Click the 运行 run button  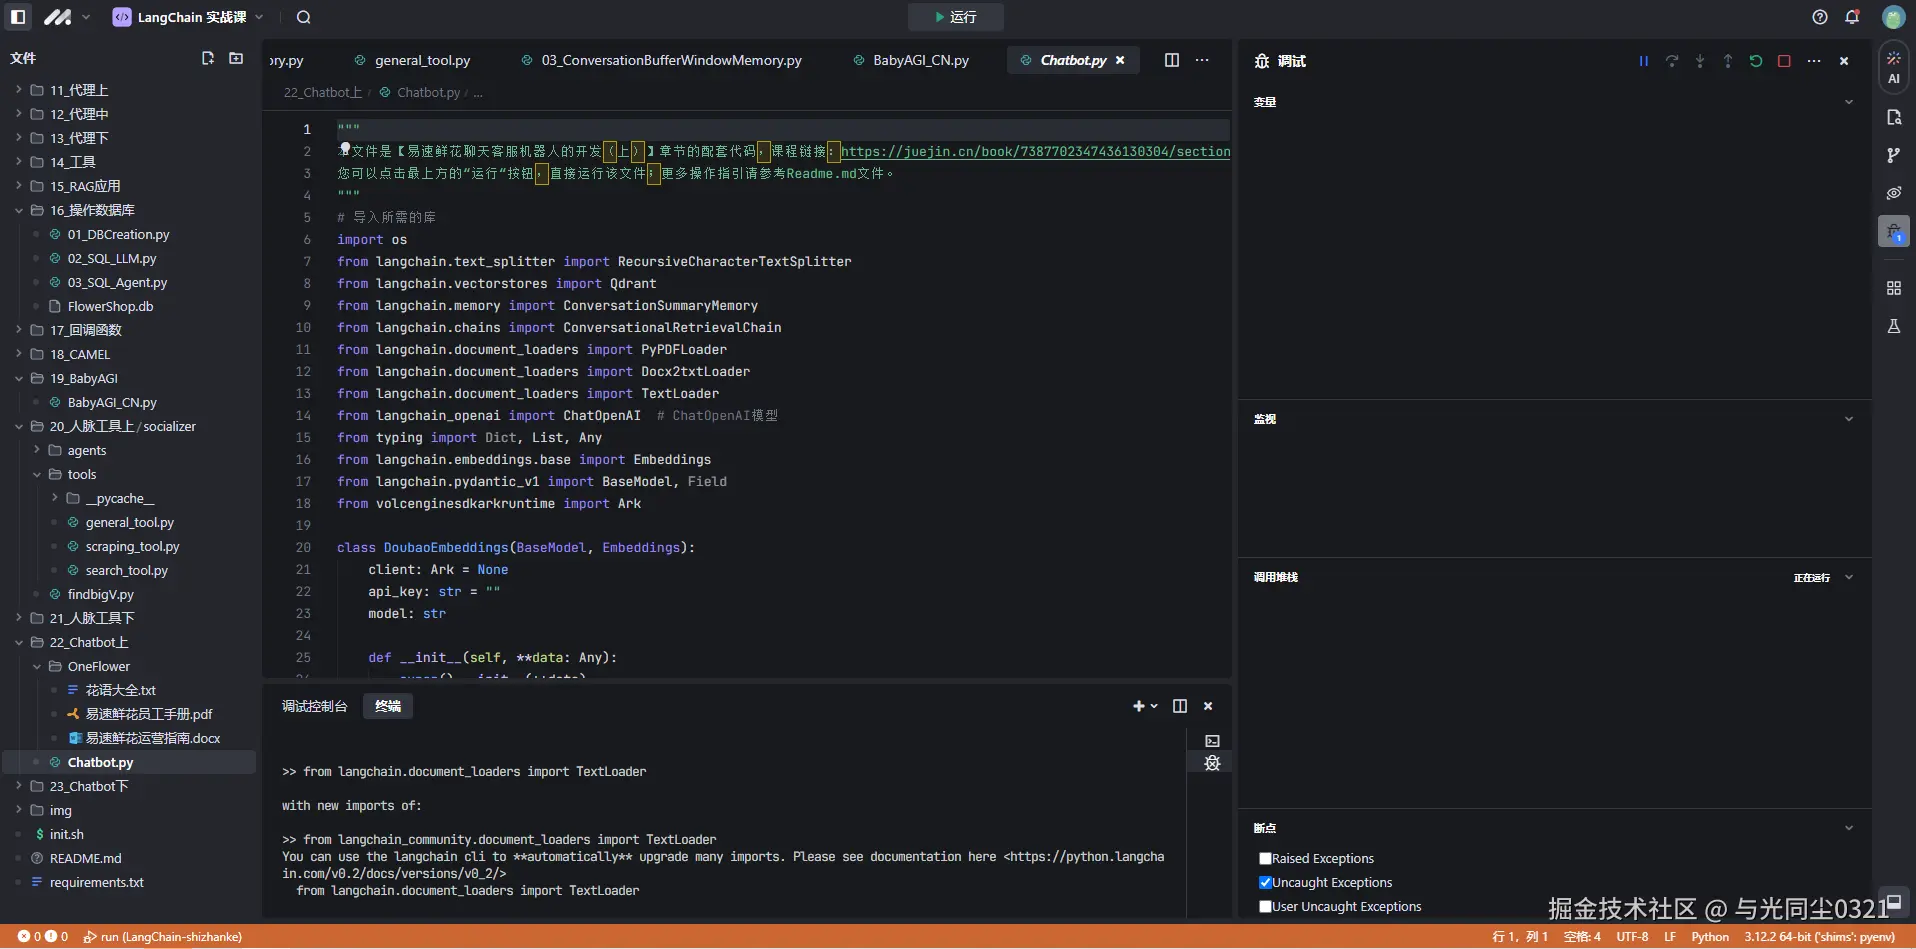pyautogui.click(x=955, y=17)
